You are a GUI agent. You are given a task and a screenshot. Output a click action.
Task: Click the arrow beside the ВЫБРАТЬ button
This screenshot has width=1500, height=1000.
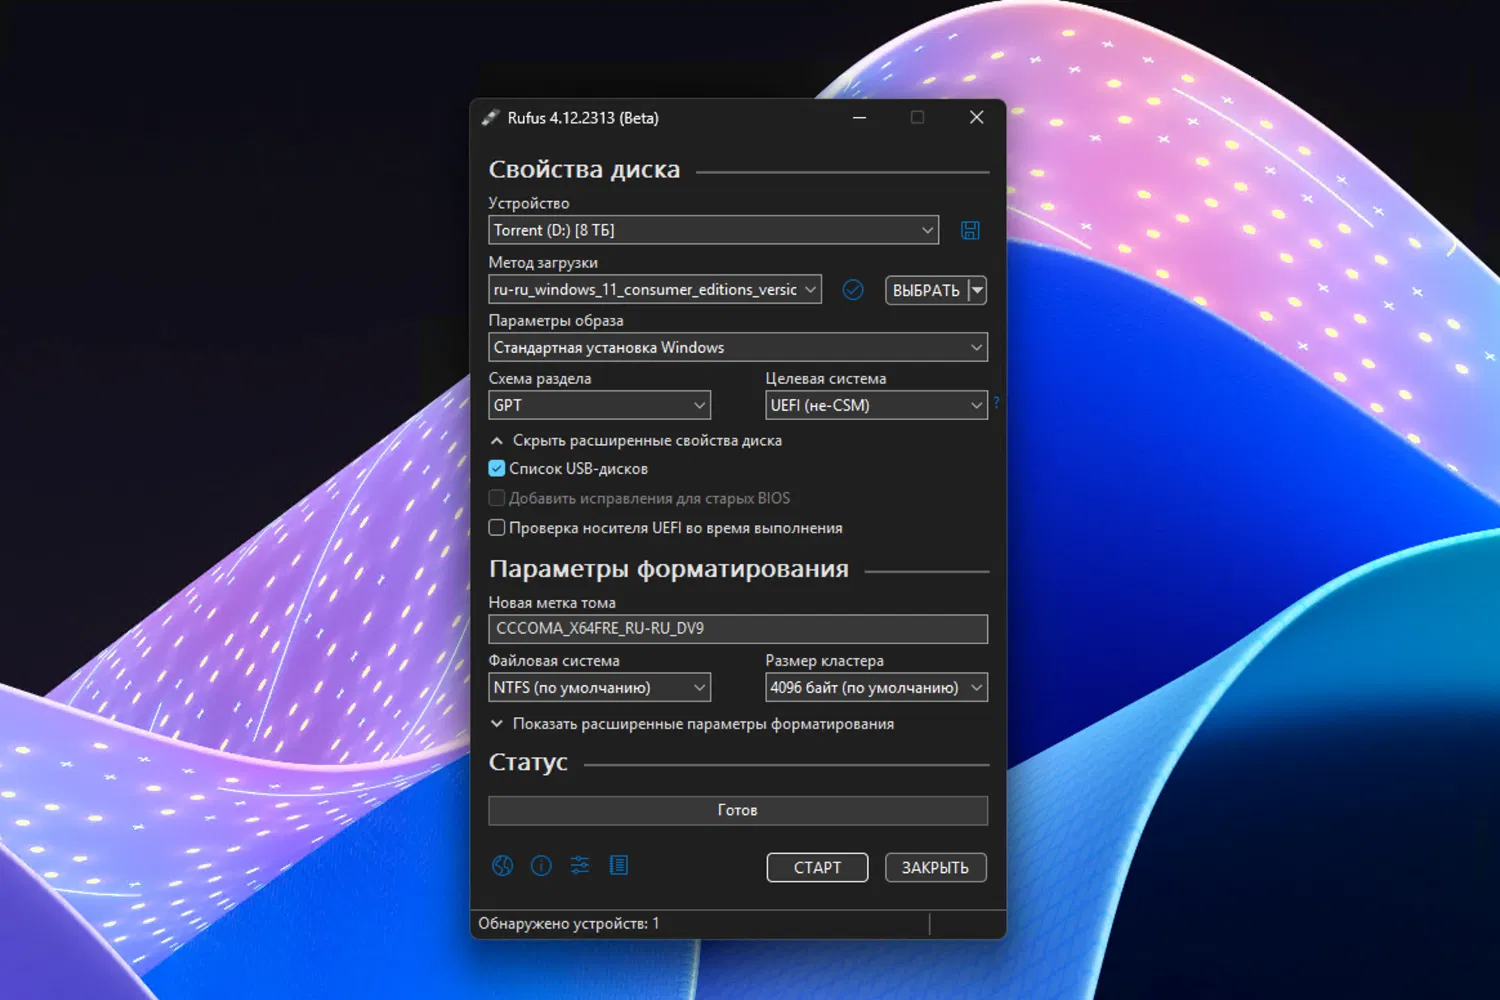(978, 290)
